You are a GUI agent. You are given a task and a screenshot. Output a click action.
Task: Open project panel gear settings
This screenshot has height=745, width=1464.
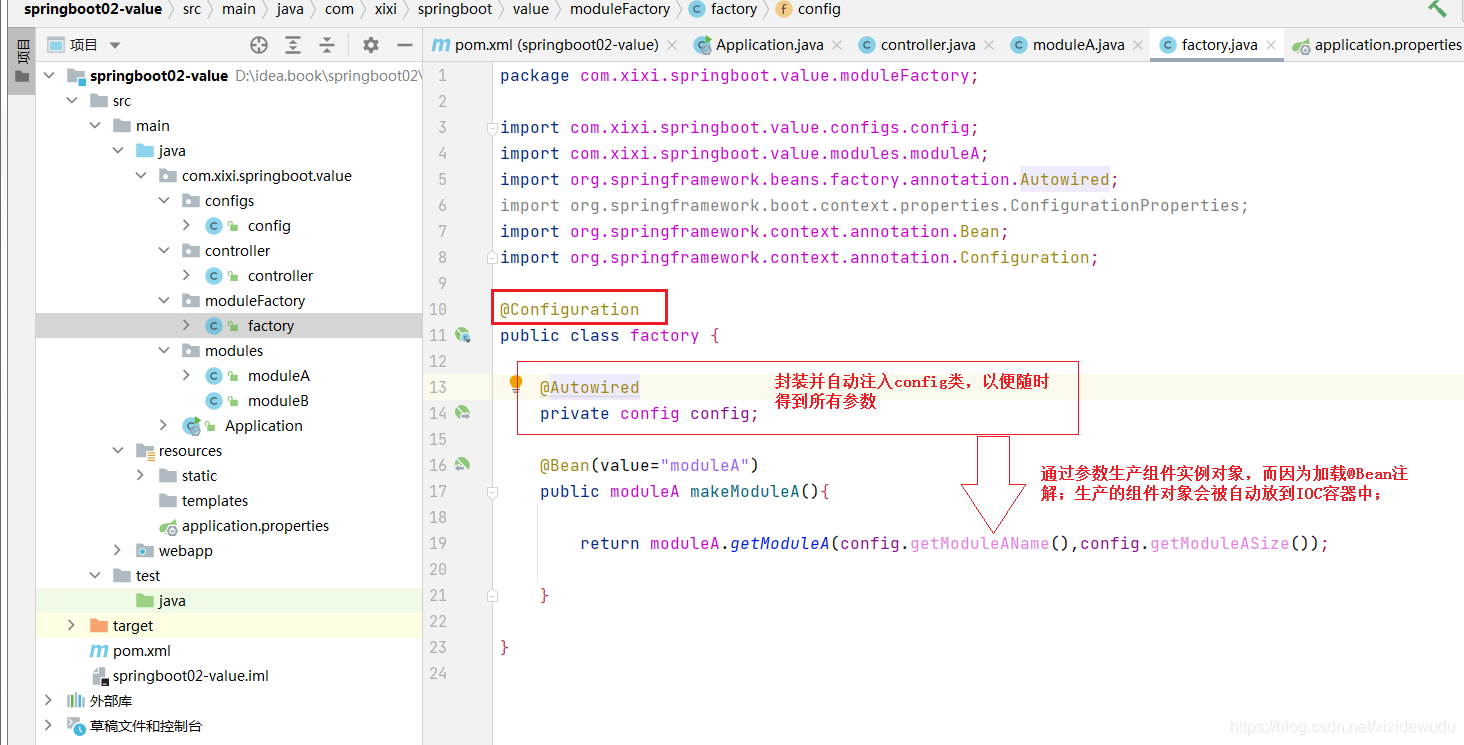point(371,45)
